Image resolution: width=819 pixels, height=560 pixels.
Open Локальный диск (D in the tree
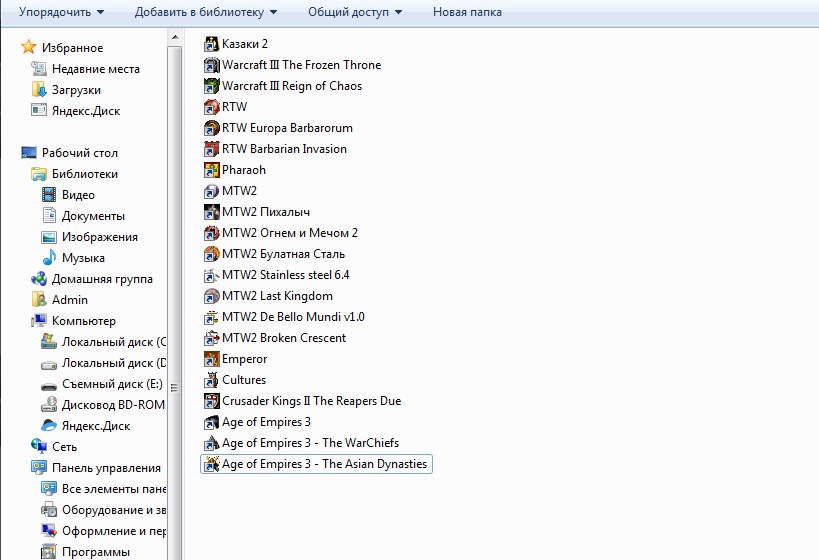tap(113, 363)
